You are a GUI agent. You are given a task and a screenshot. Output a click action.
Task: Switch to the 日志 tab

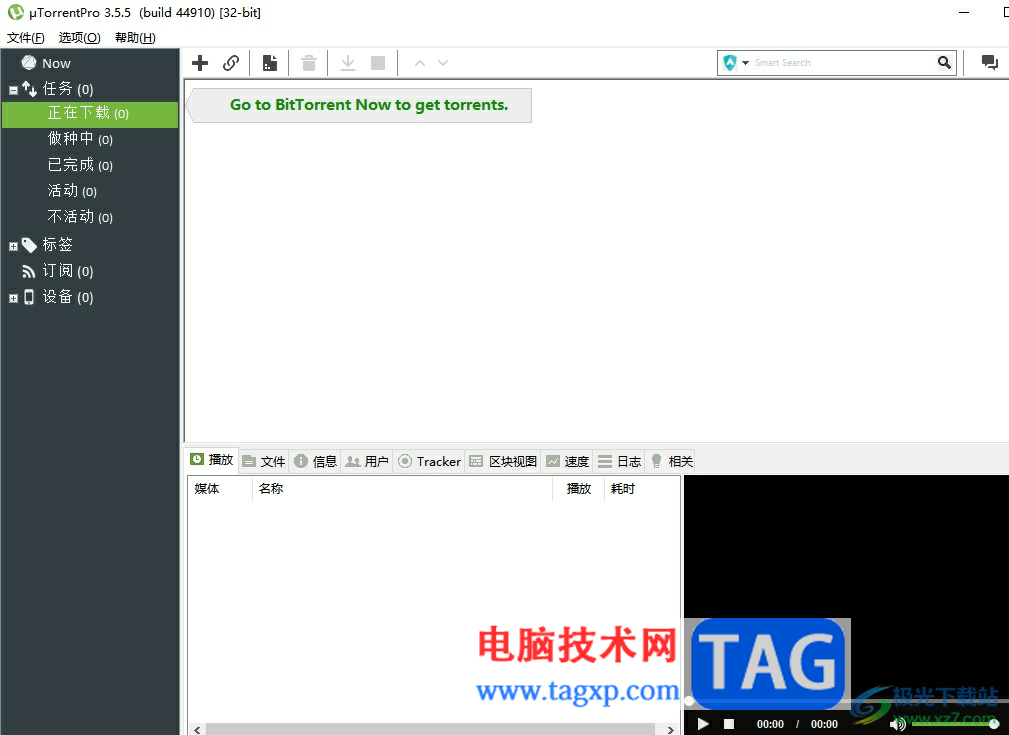point(619,461)
